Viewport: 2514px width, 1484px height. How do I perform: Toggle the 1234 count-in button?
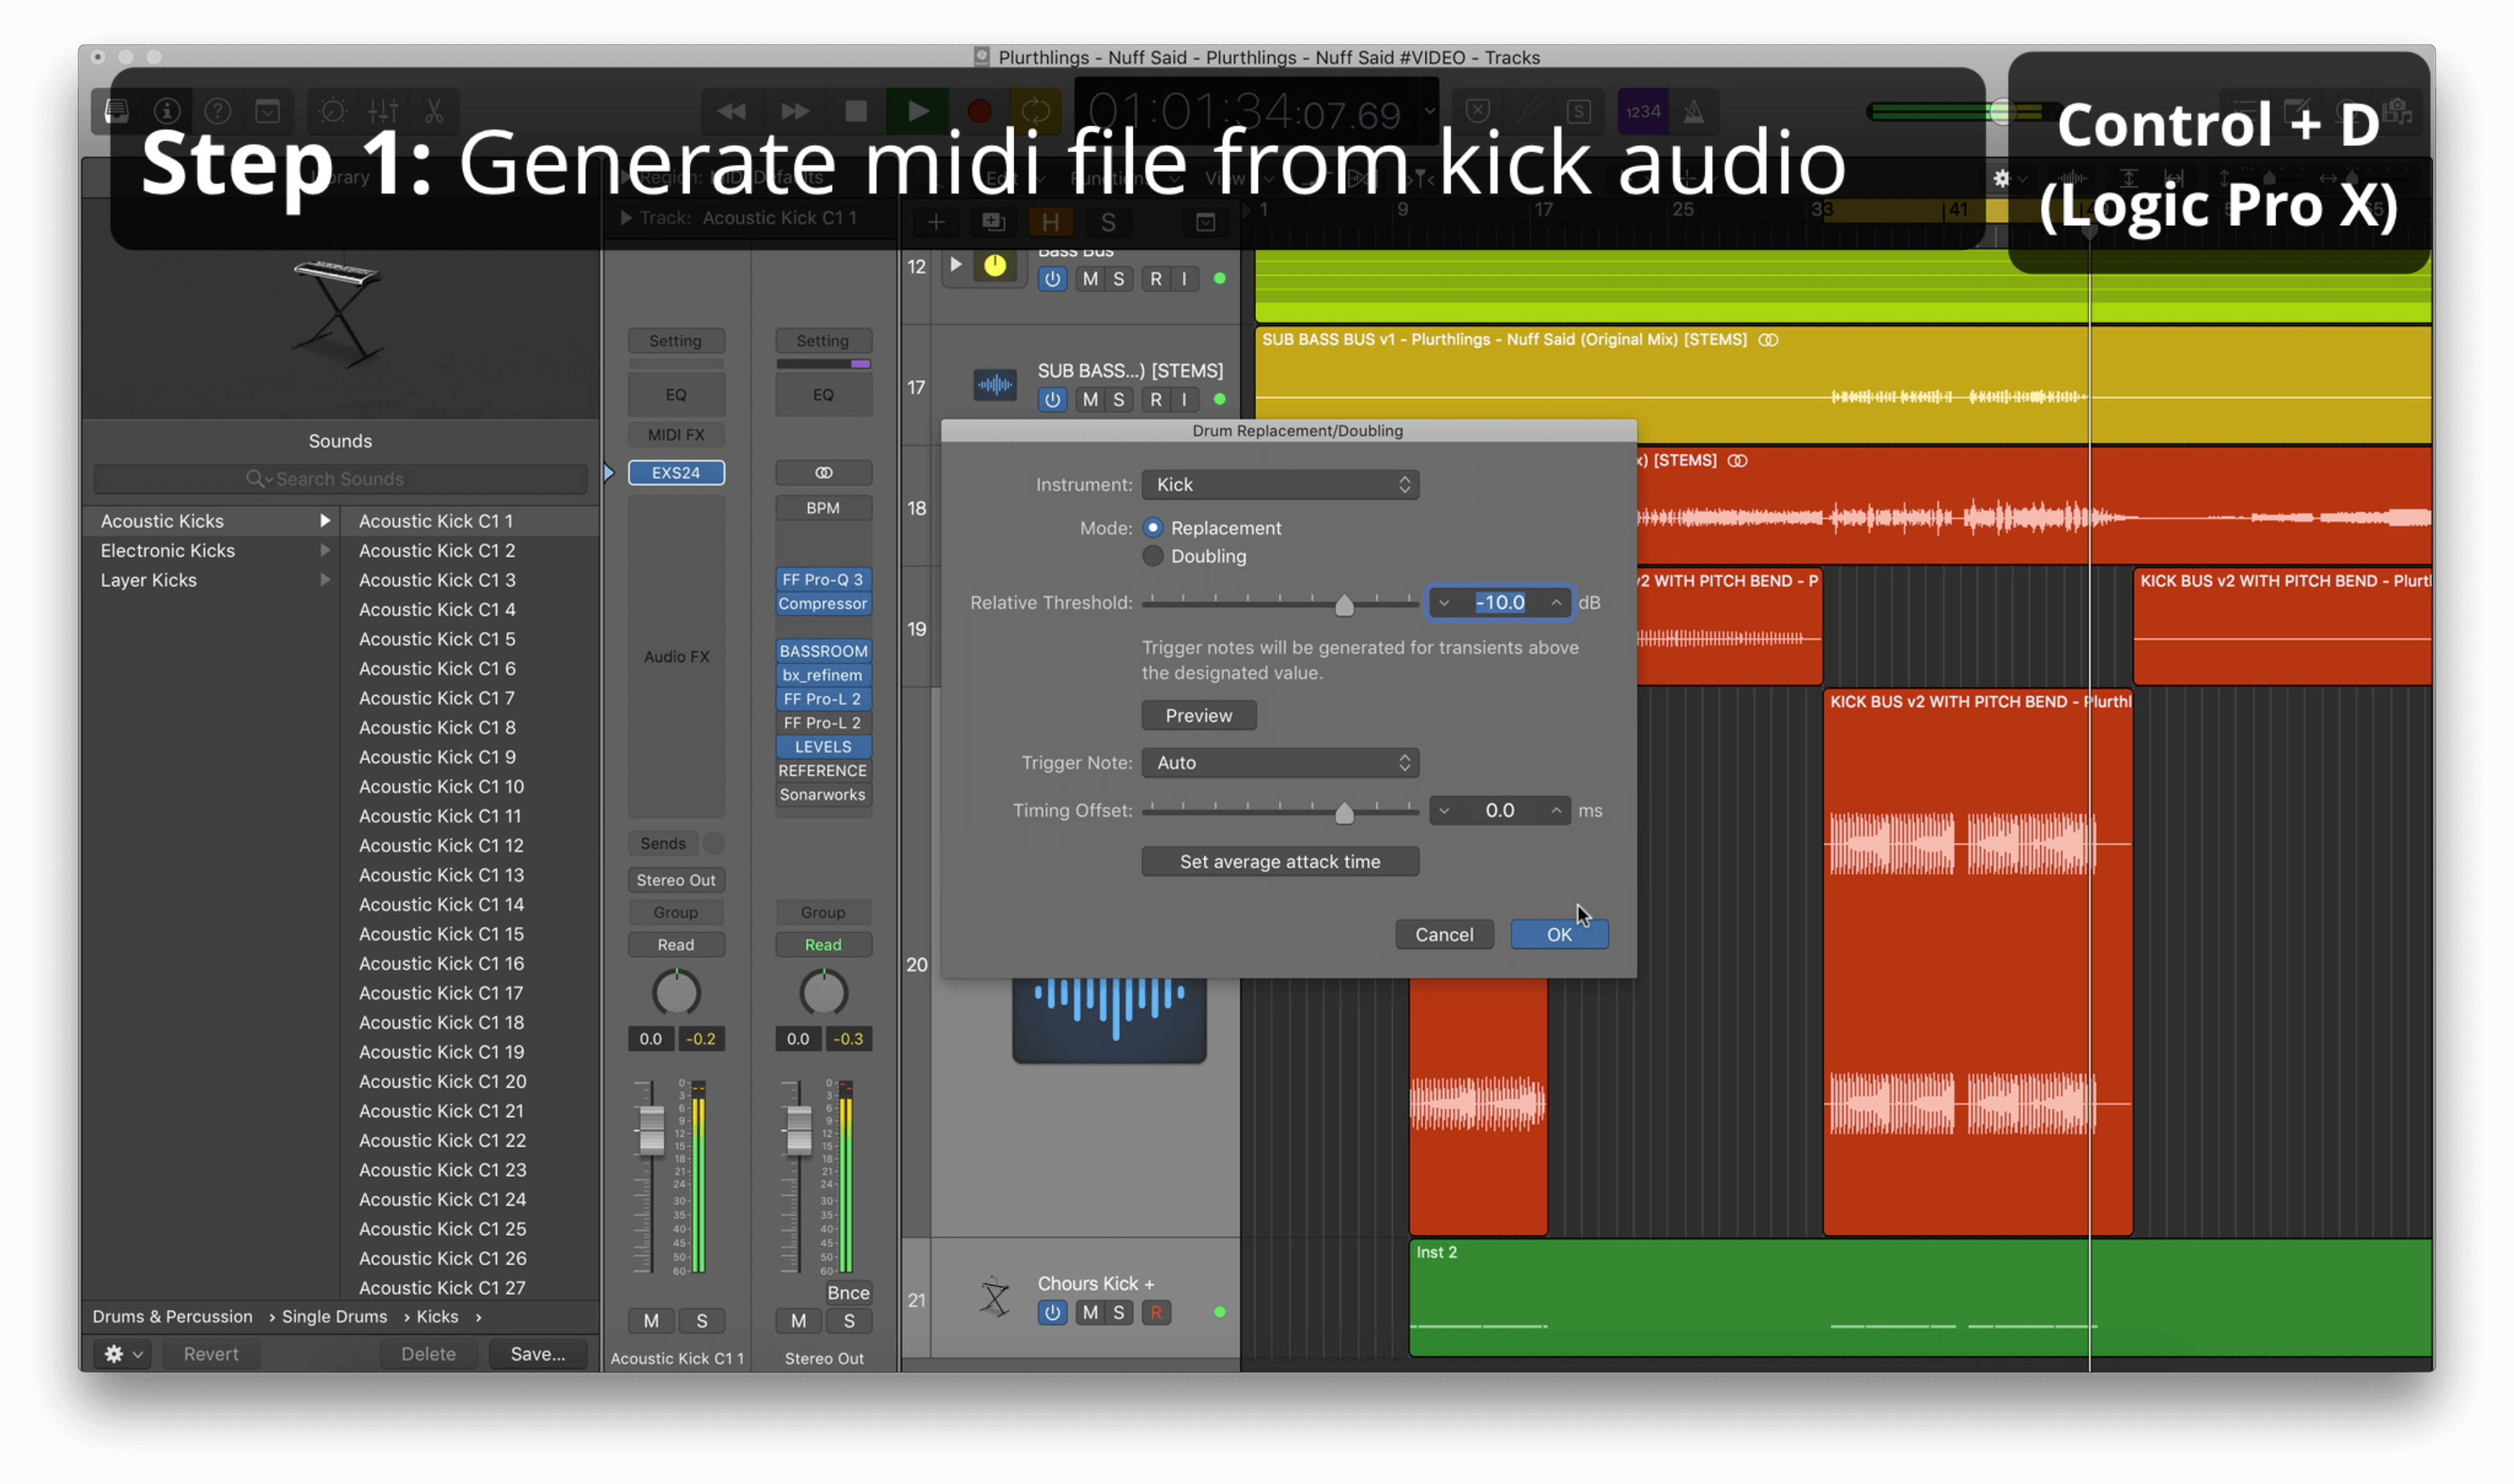pos(1644,111)
